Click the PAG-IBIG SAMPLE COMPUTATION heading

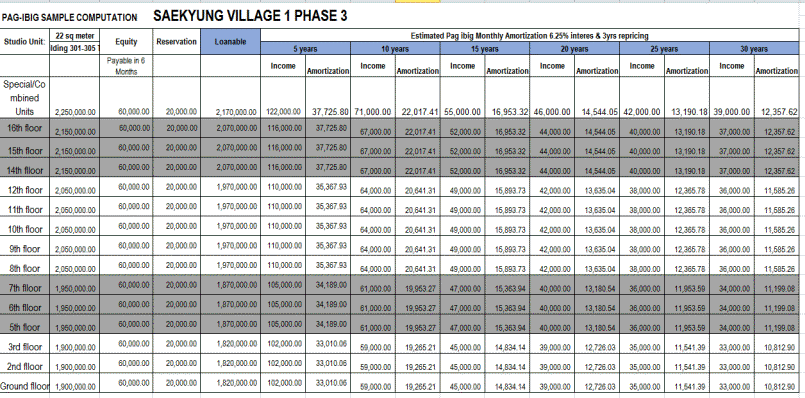coord(69,17)
